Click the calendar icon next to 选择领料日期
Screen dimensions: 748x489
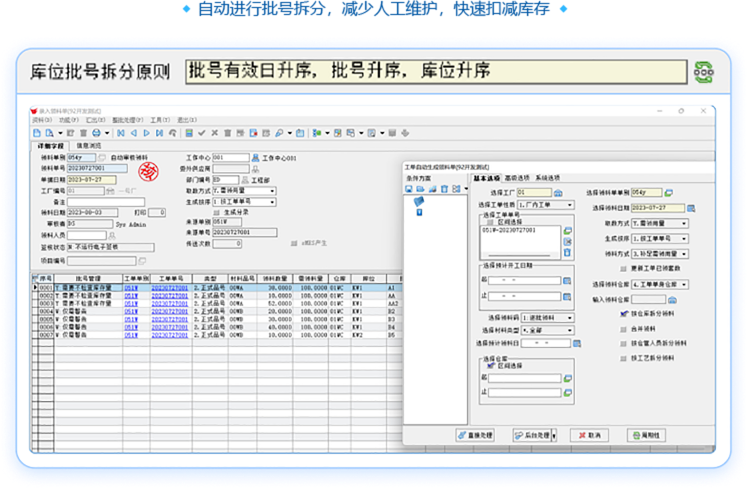click(x=690, y=207)
